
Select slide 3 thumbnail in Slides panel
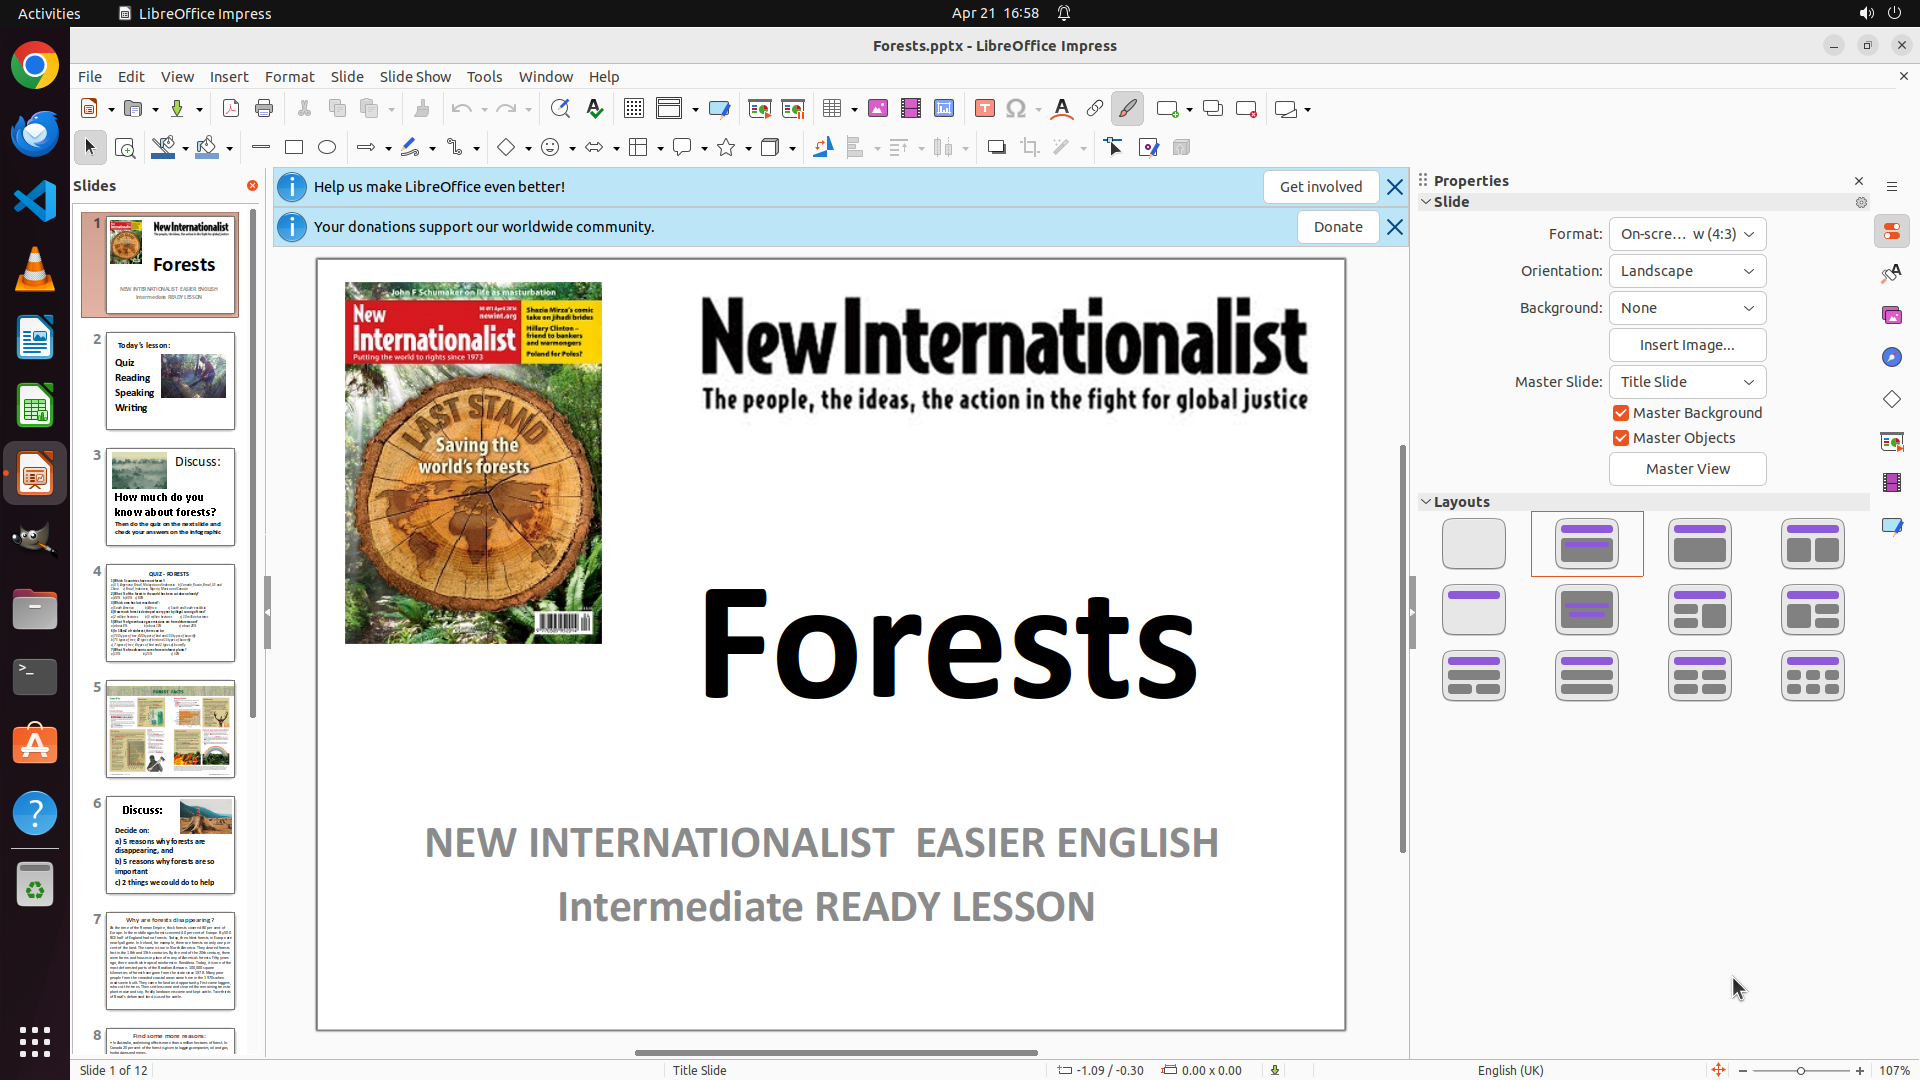pos(170,497)
